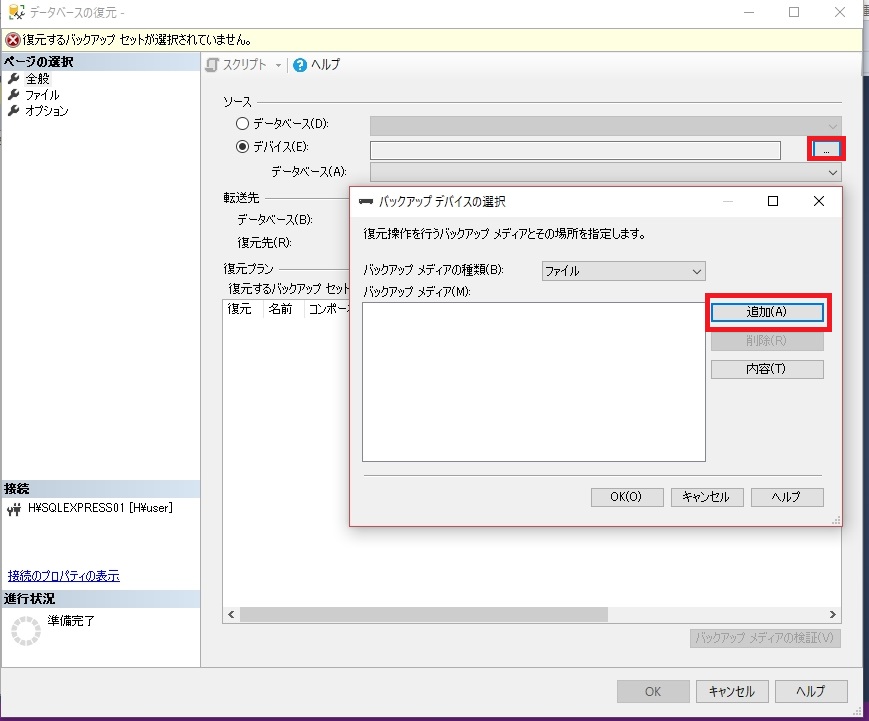Click the 内容(T) button
This screenshot has width=869, height=721.
coord(767,369)
